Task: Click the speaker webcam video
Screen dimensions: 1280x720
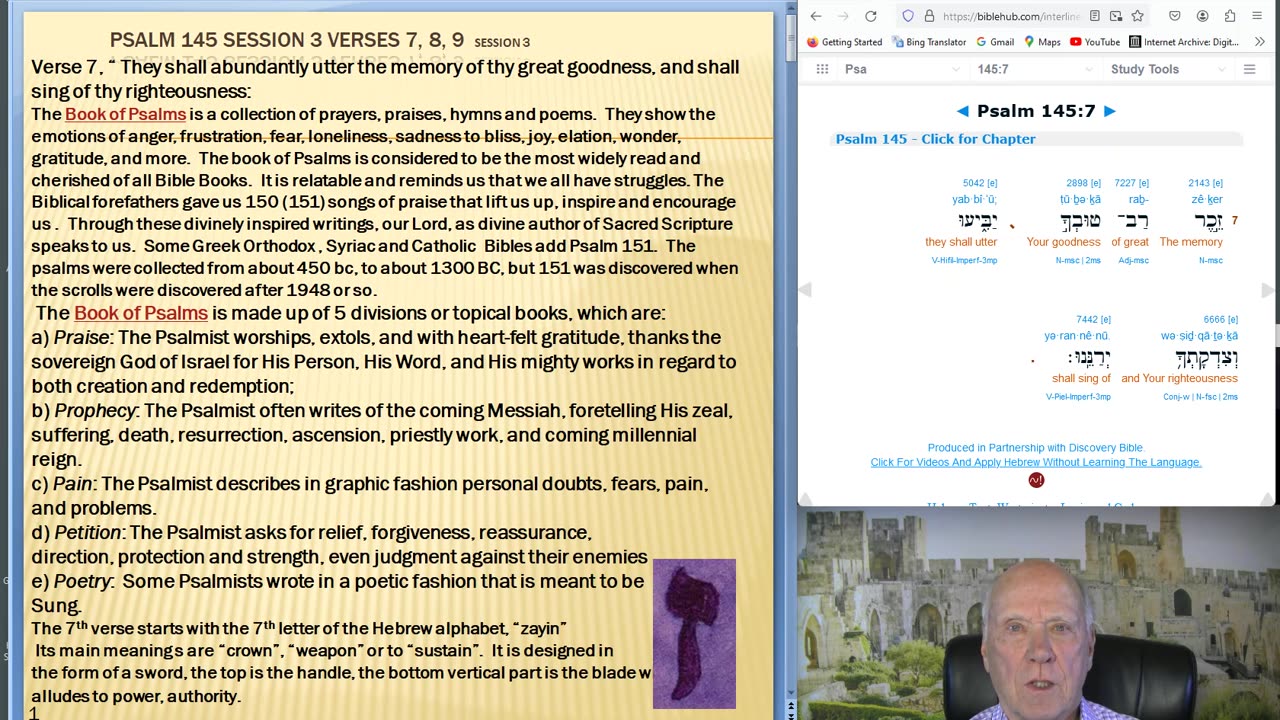Action: (x=1038, y=614)
